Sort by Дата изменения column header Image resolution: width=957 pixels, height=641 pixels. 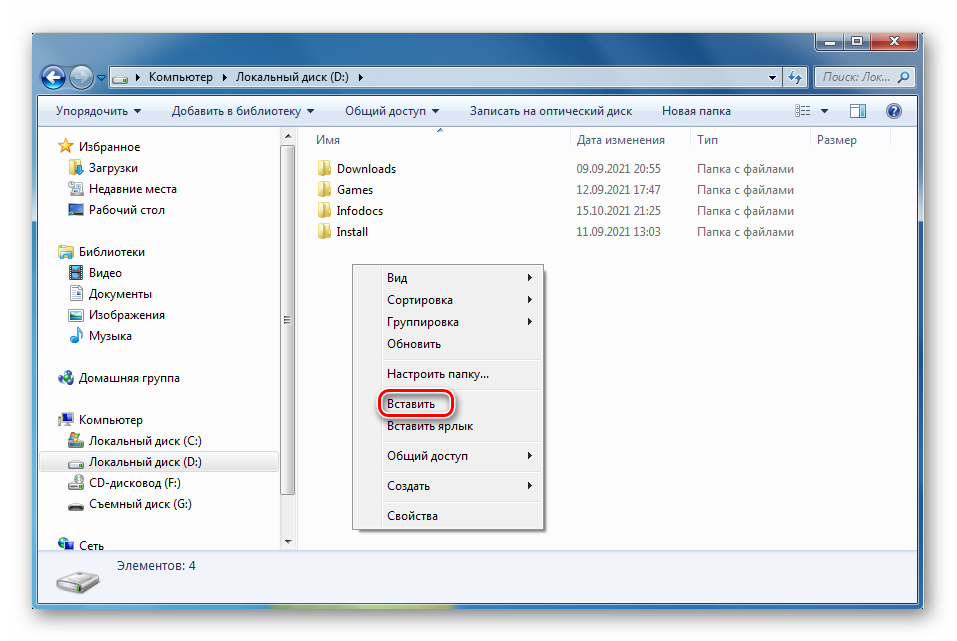(620, 140)
